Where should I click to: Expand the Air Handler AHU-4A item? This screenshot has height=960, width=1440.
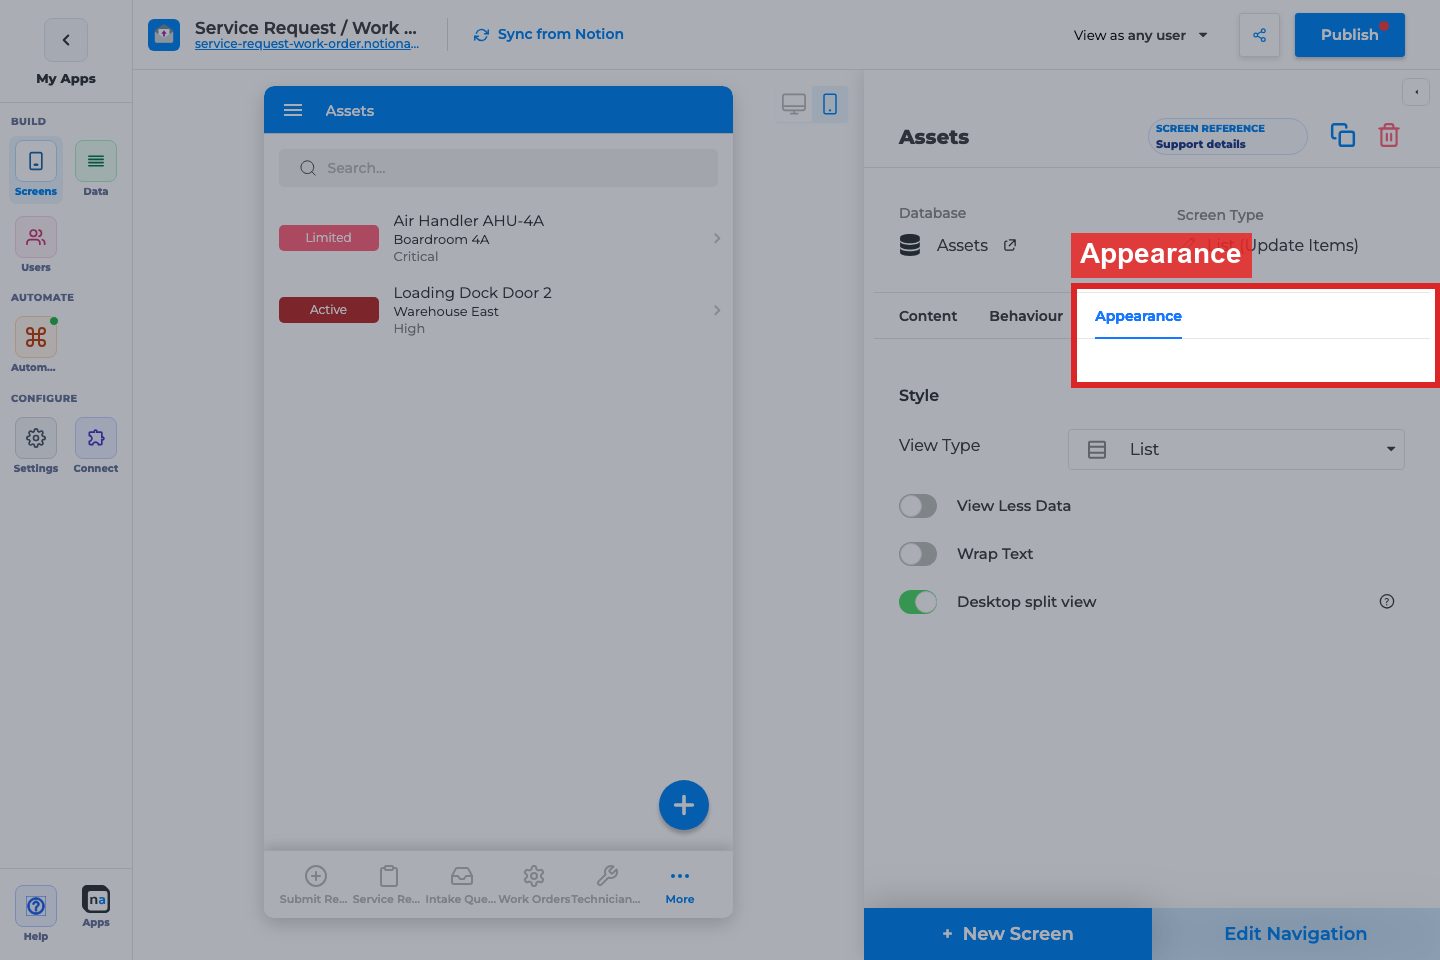[500, 238]
